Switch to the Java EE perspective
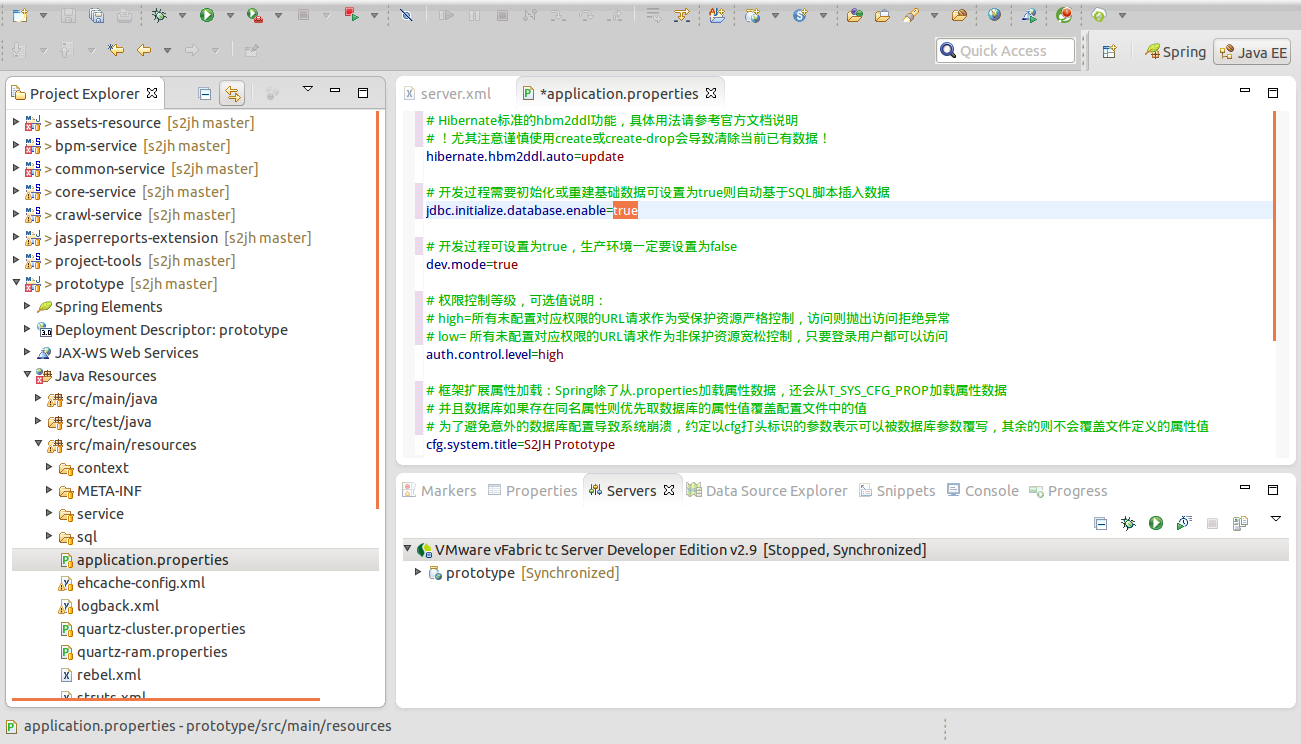1301x744 pixels. [x=1252, y=52]
